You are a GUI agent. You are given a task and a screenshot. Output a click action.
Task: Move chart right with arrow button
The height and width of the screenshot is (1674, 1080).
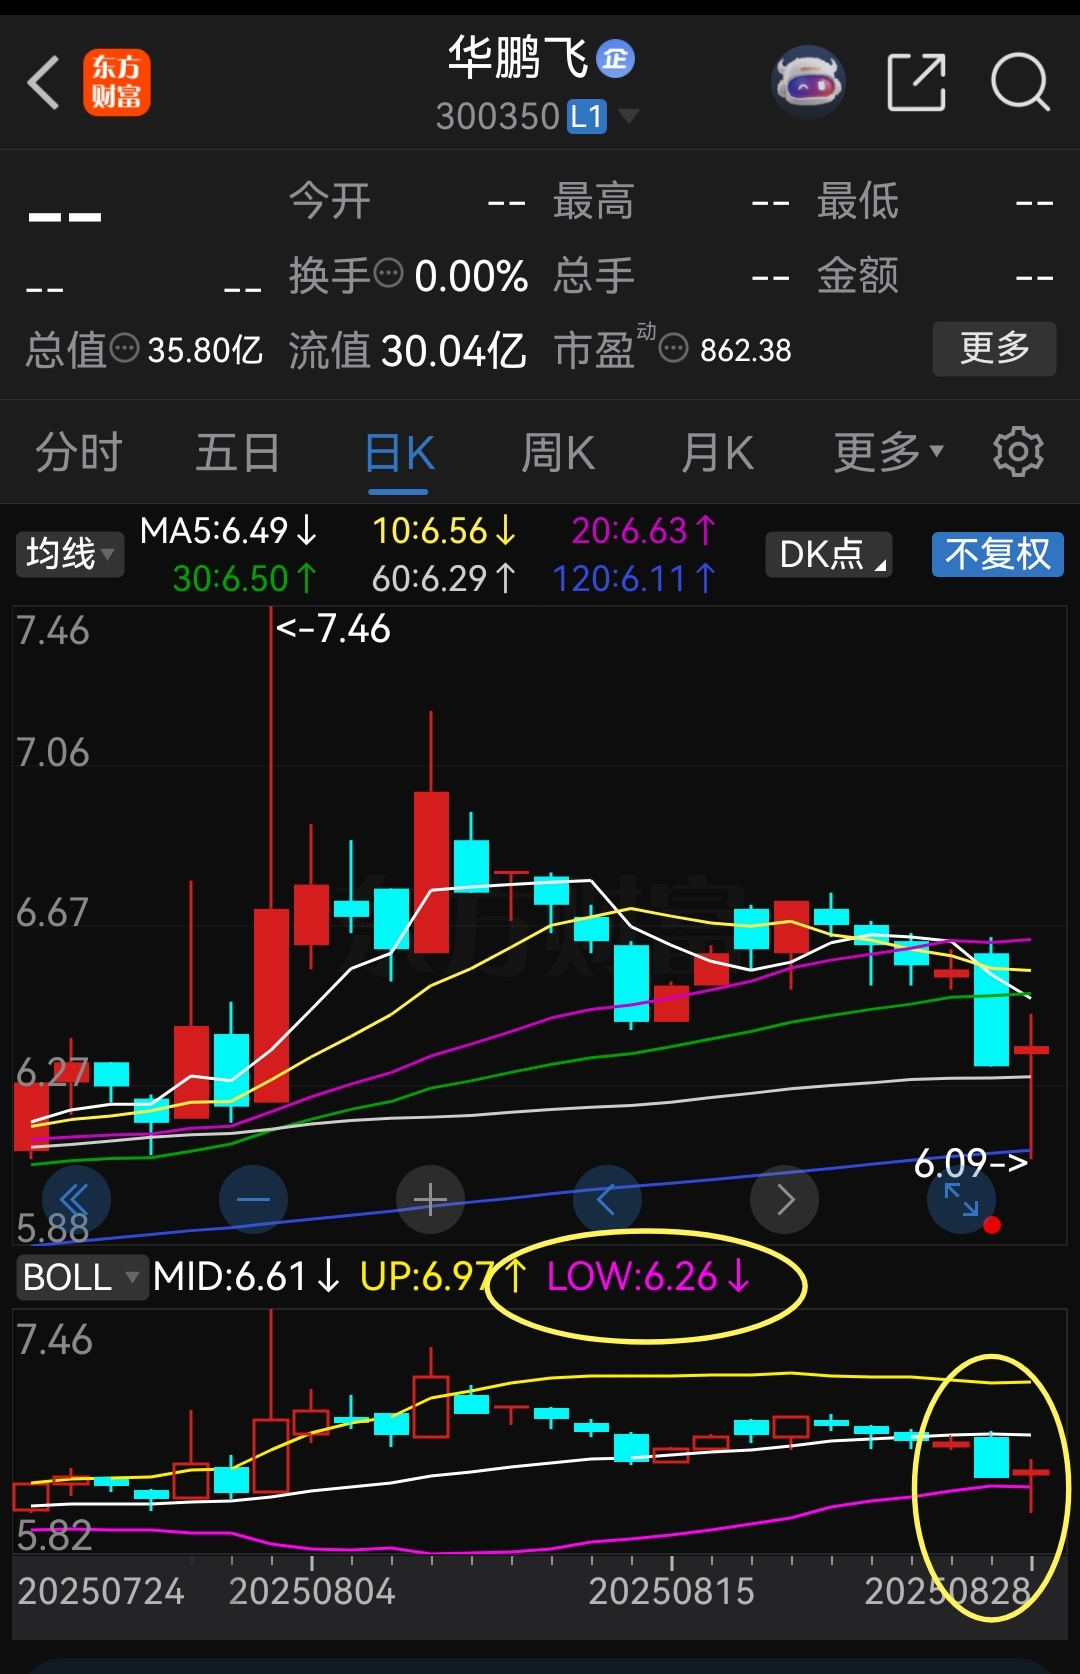click(x=785, y=1199)
